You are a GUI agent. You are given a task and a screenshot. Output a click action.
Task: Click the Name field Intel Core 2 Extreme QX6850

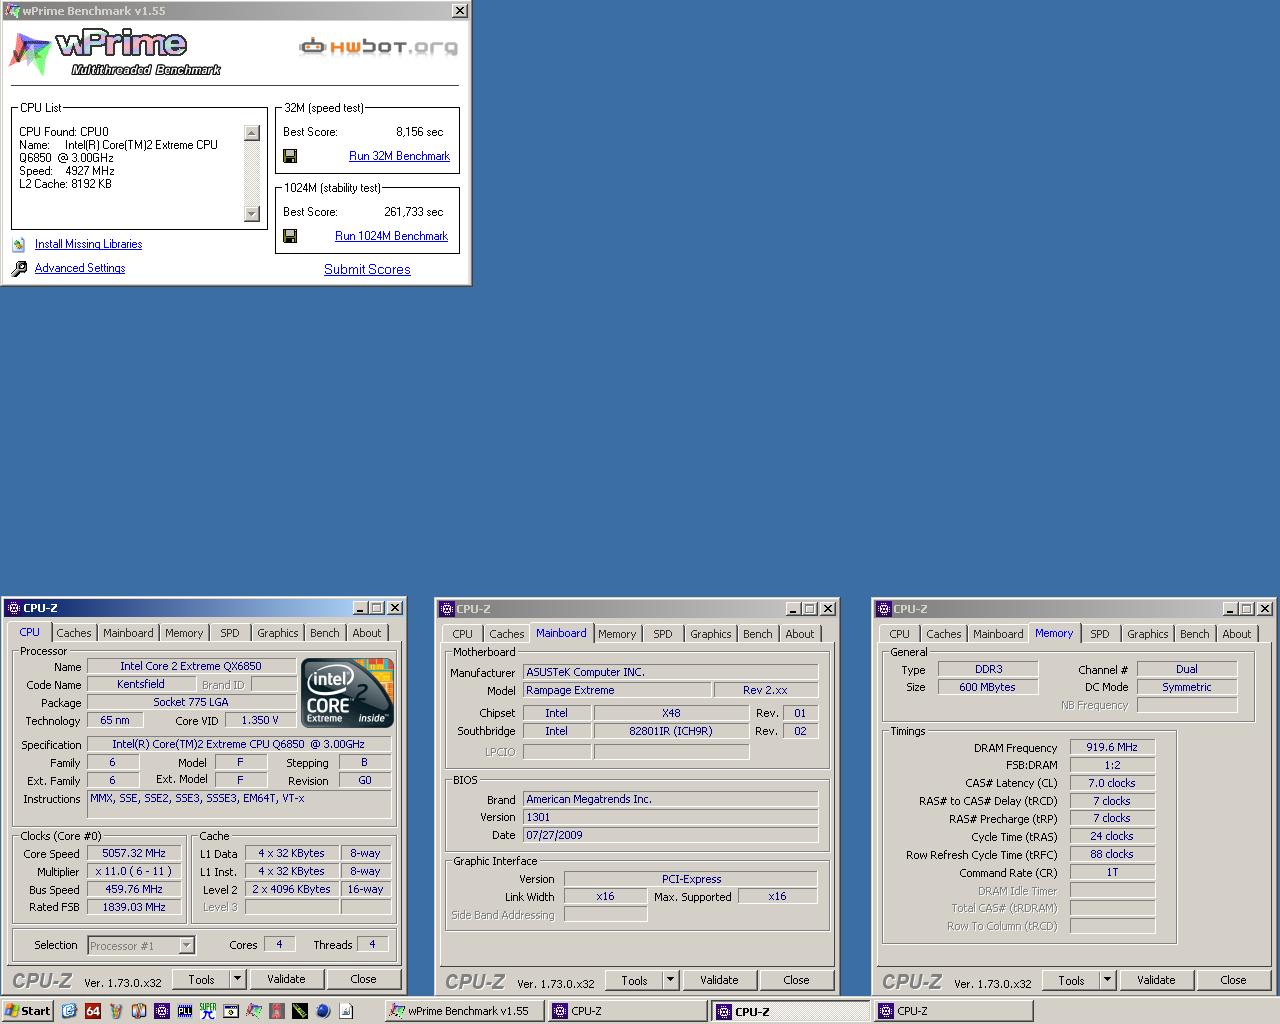[x=191, y=666]
